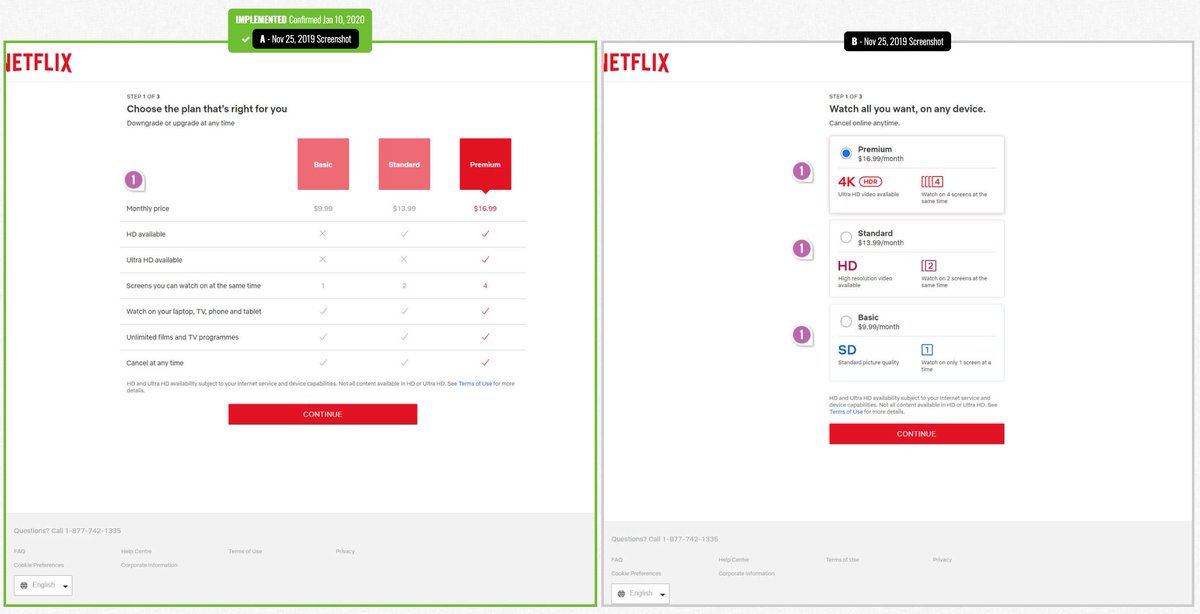This screenshot has height=614, width=1200.
Task: Open Cookie Preferences footer link in version B
Action: click(636, 573)
